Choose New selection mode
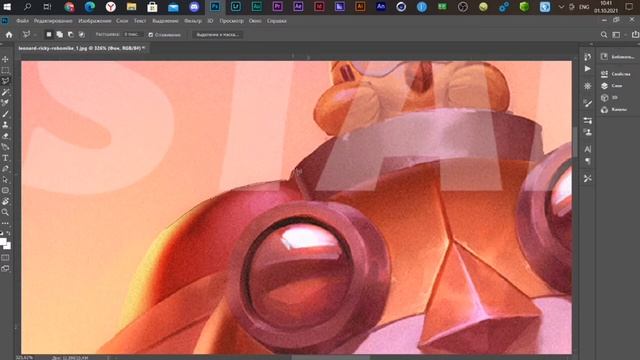The width and height of the screenshot is (640, 360). [x=49, y=35]
